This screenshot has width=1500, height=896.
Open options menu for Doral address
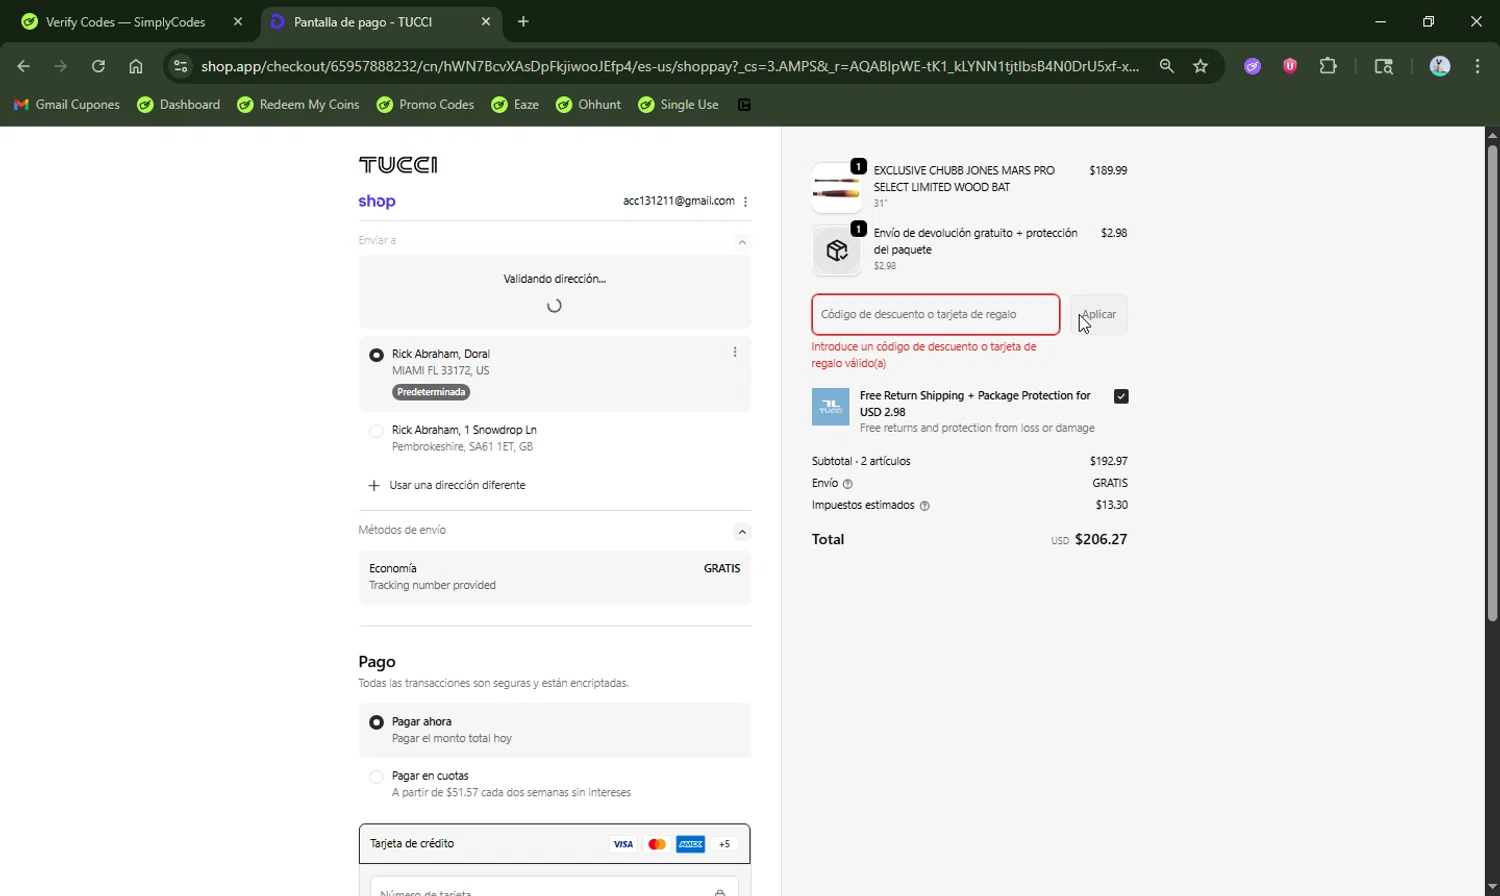(735, 352)
